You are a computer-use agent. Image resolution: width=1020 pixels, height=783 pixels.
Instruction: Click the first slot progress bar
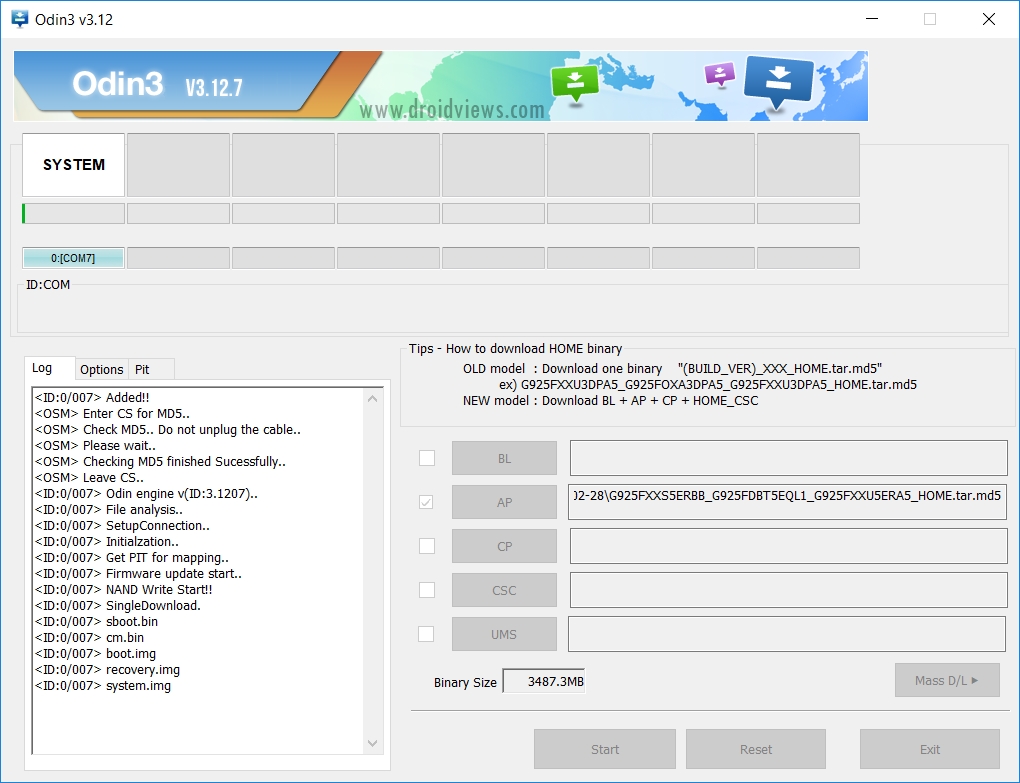pos(74,213)
